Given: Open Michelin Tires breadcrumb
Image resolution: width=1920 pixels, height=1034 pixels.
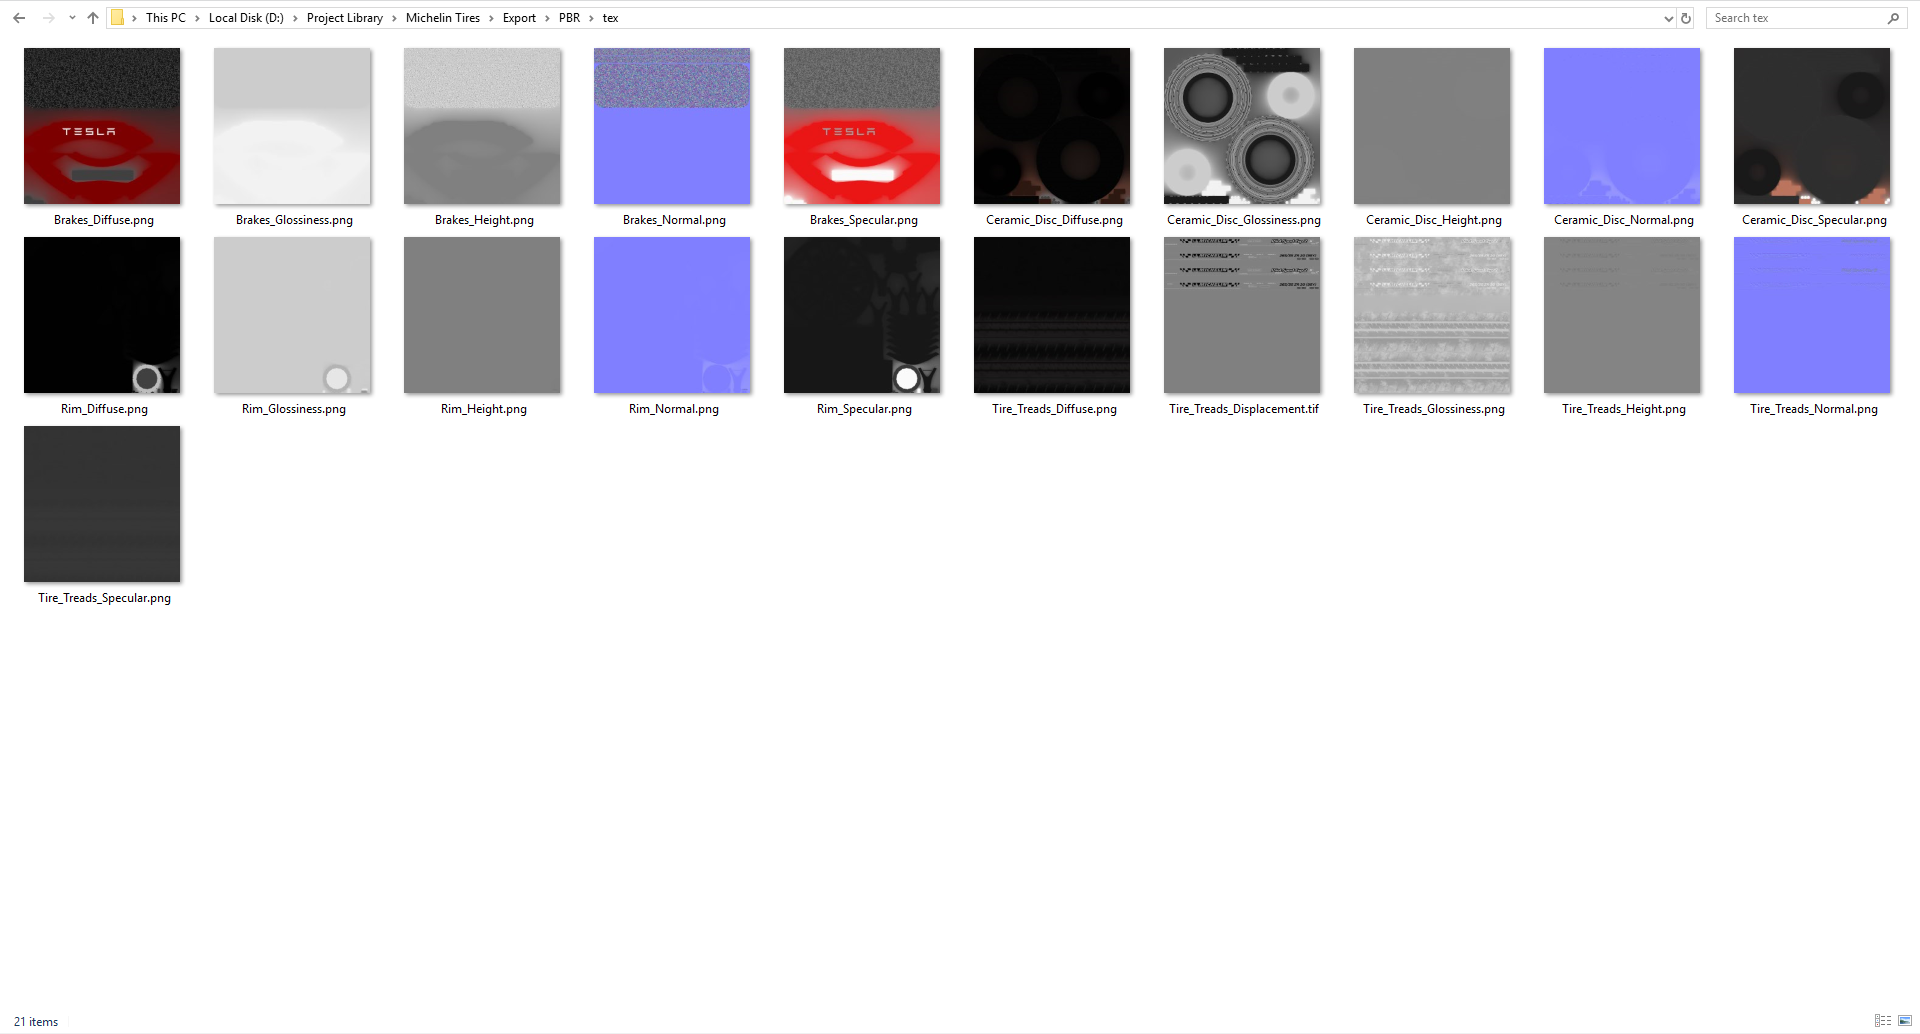Looking at the screenshot, I should (x=443, y=18).
